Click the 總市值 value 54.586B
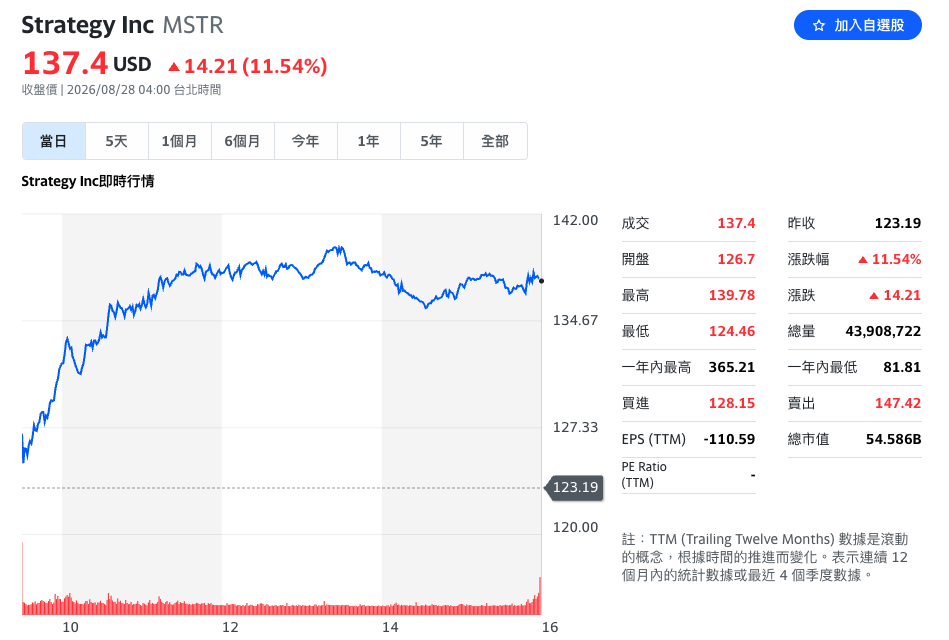The height and width of the screenshot is (640, 949). pyautogui.click(x=893, y=439)
